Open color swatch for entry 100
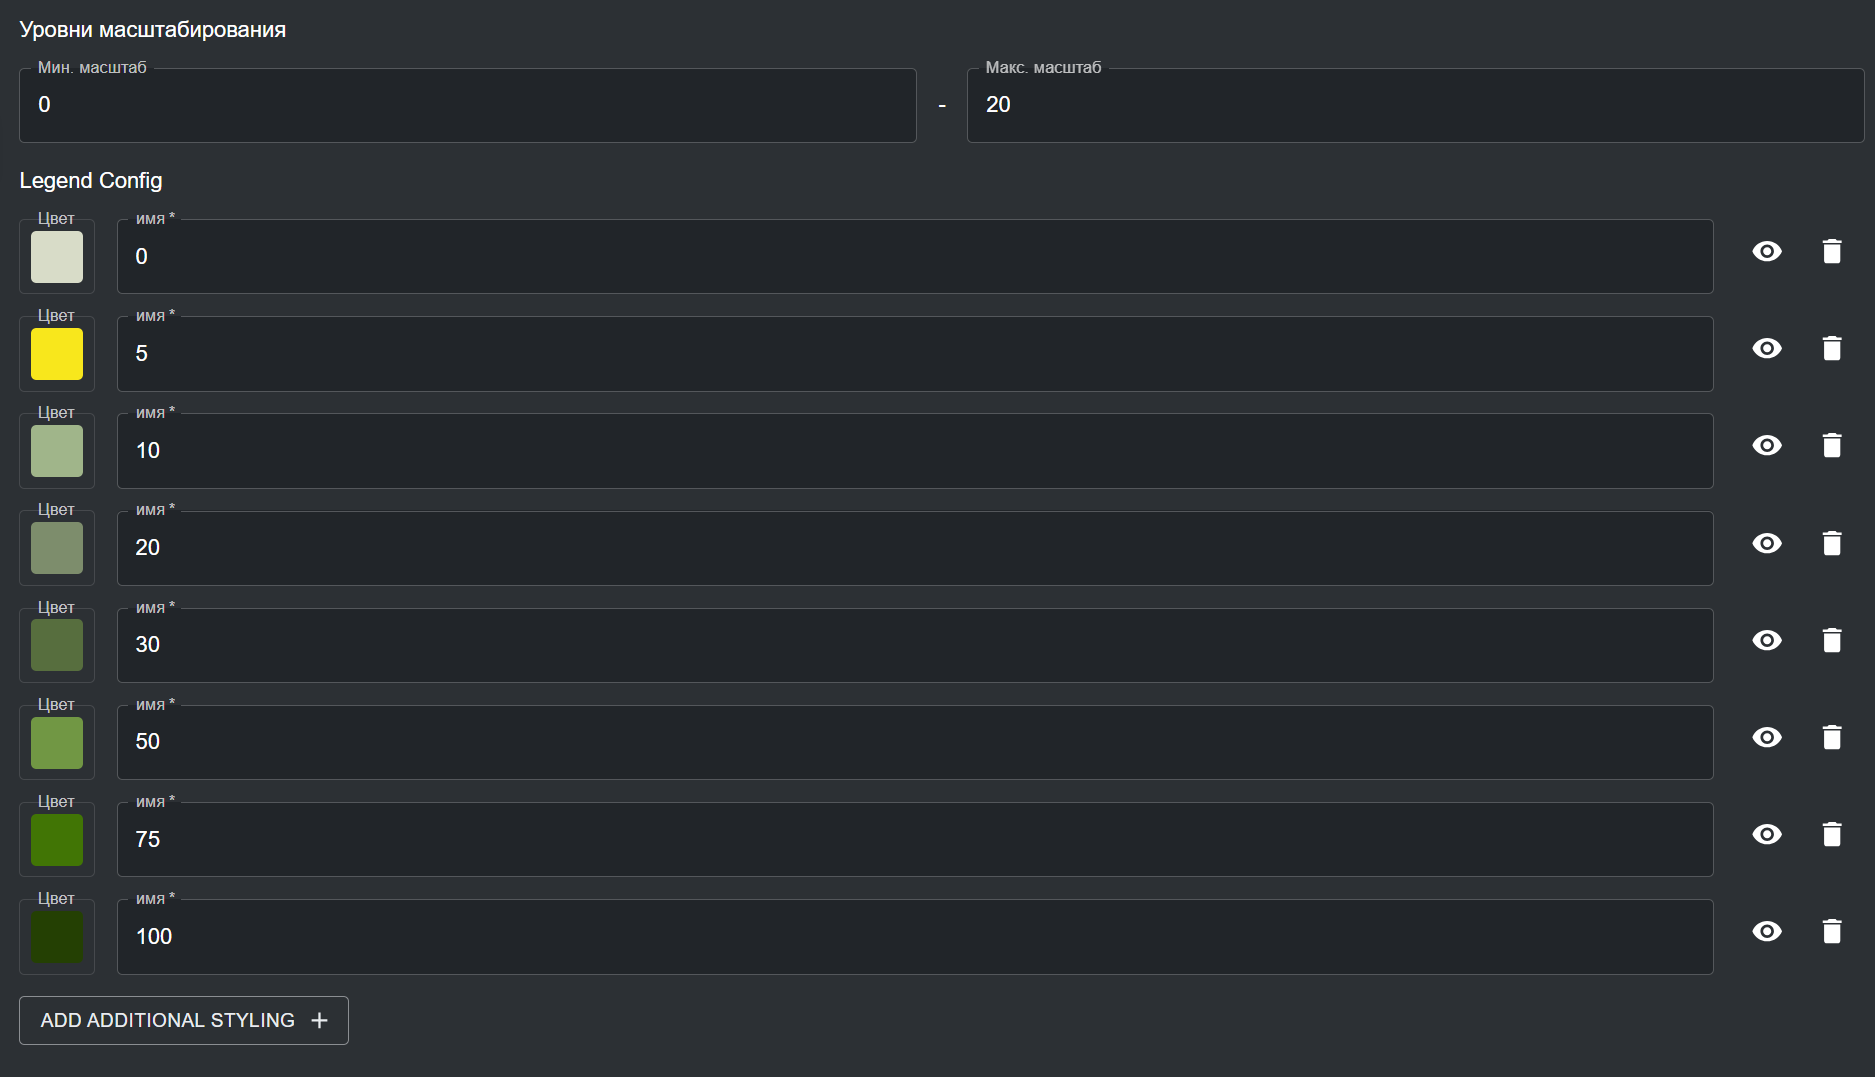1875x1077 pixels. click(57, 937)
